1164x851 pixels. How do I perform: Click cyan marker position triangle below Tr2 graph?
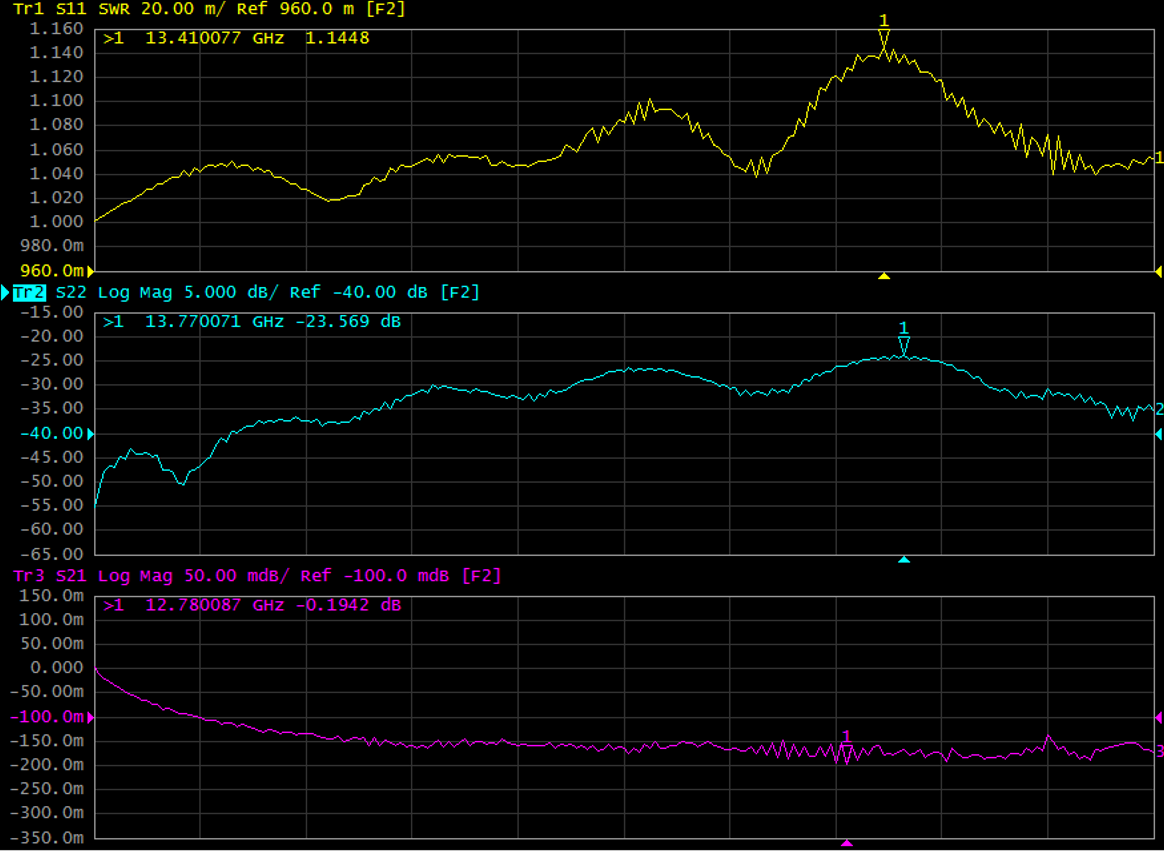coord(904,559)
